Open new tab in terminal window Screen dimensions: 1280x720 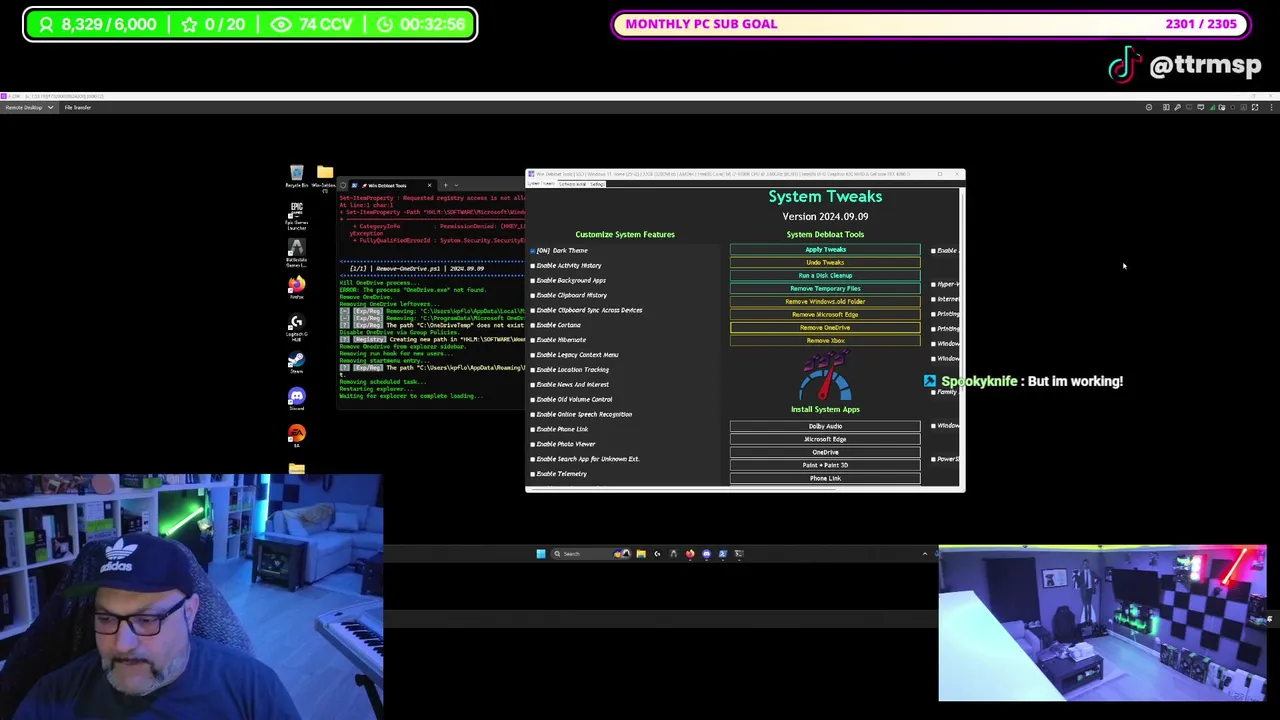point(445,185)
